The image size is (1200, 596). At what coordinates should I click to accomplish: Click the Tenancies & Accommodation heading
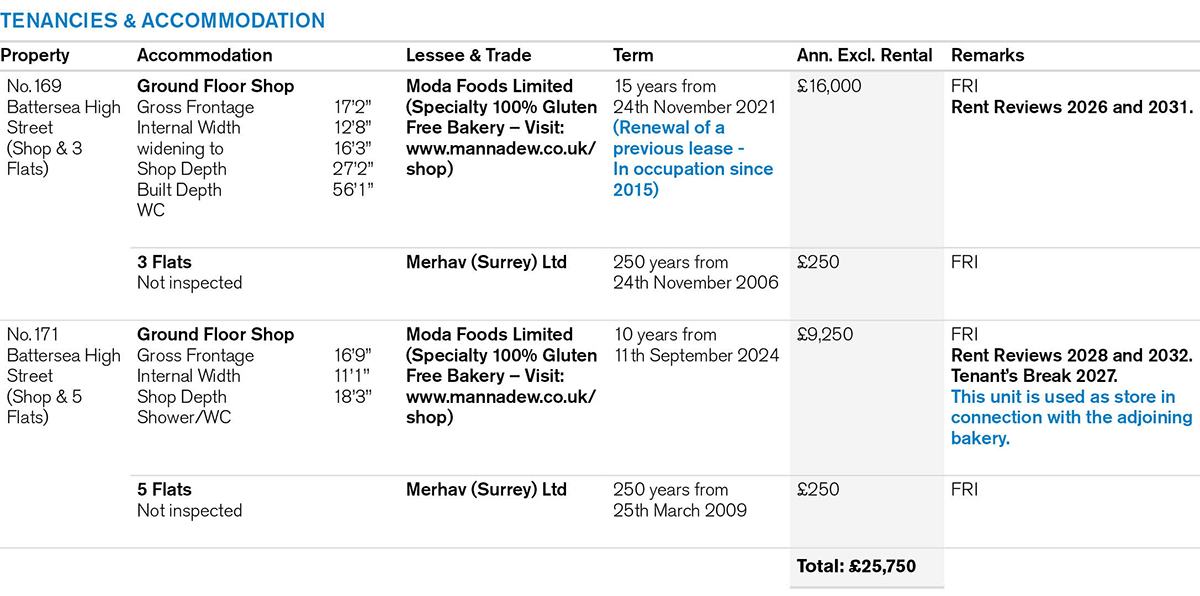click(163, 20)
